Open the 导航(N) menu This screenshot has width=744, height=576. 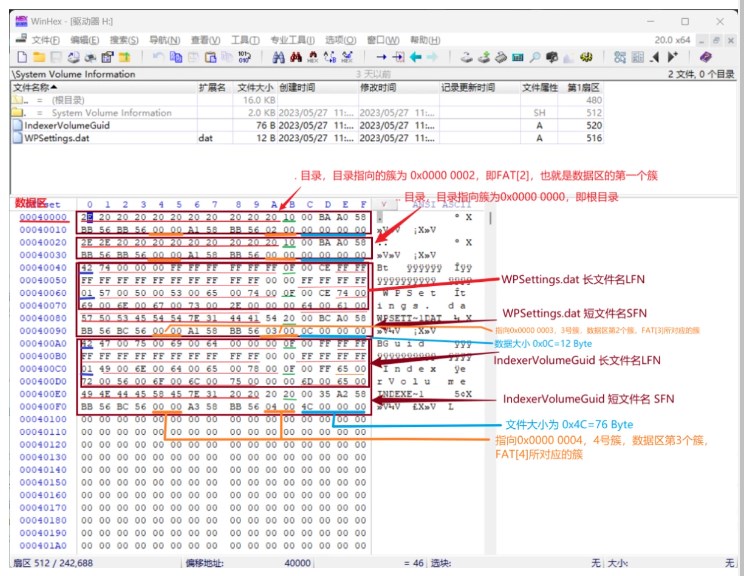(165, 40)
